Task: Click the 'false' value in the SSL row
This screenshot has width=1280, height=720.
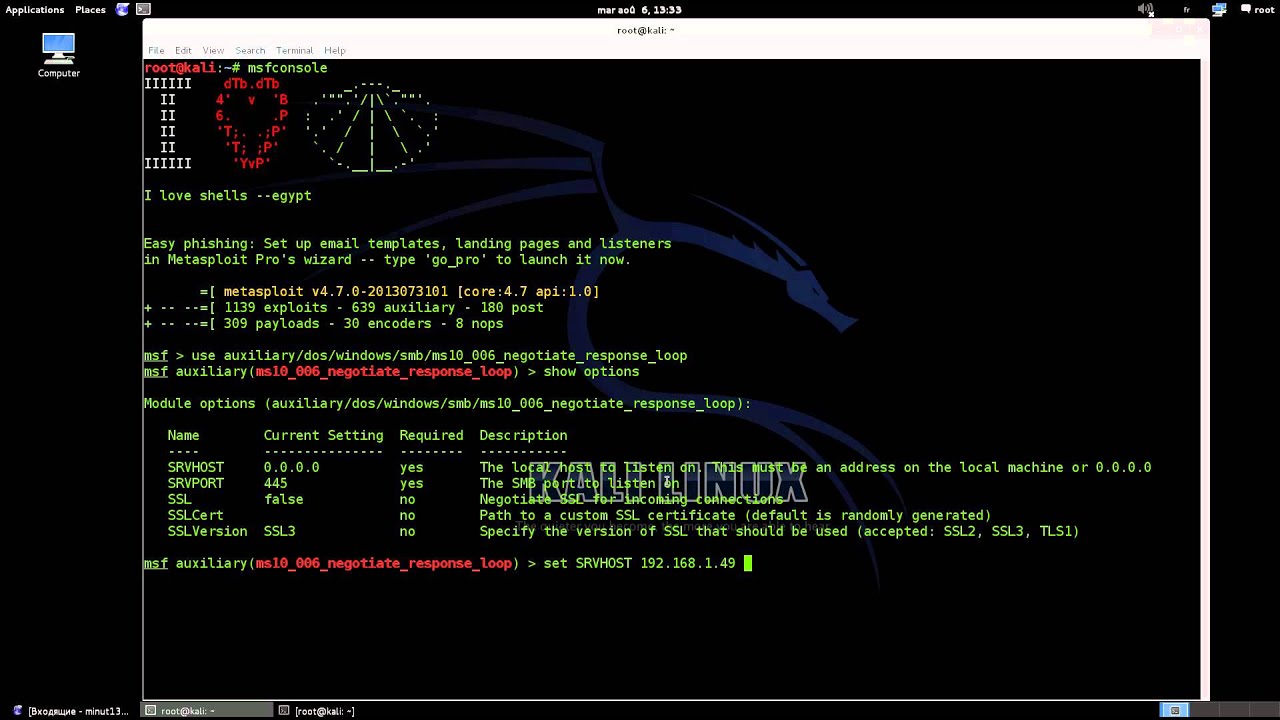Action: point(283,499)
